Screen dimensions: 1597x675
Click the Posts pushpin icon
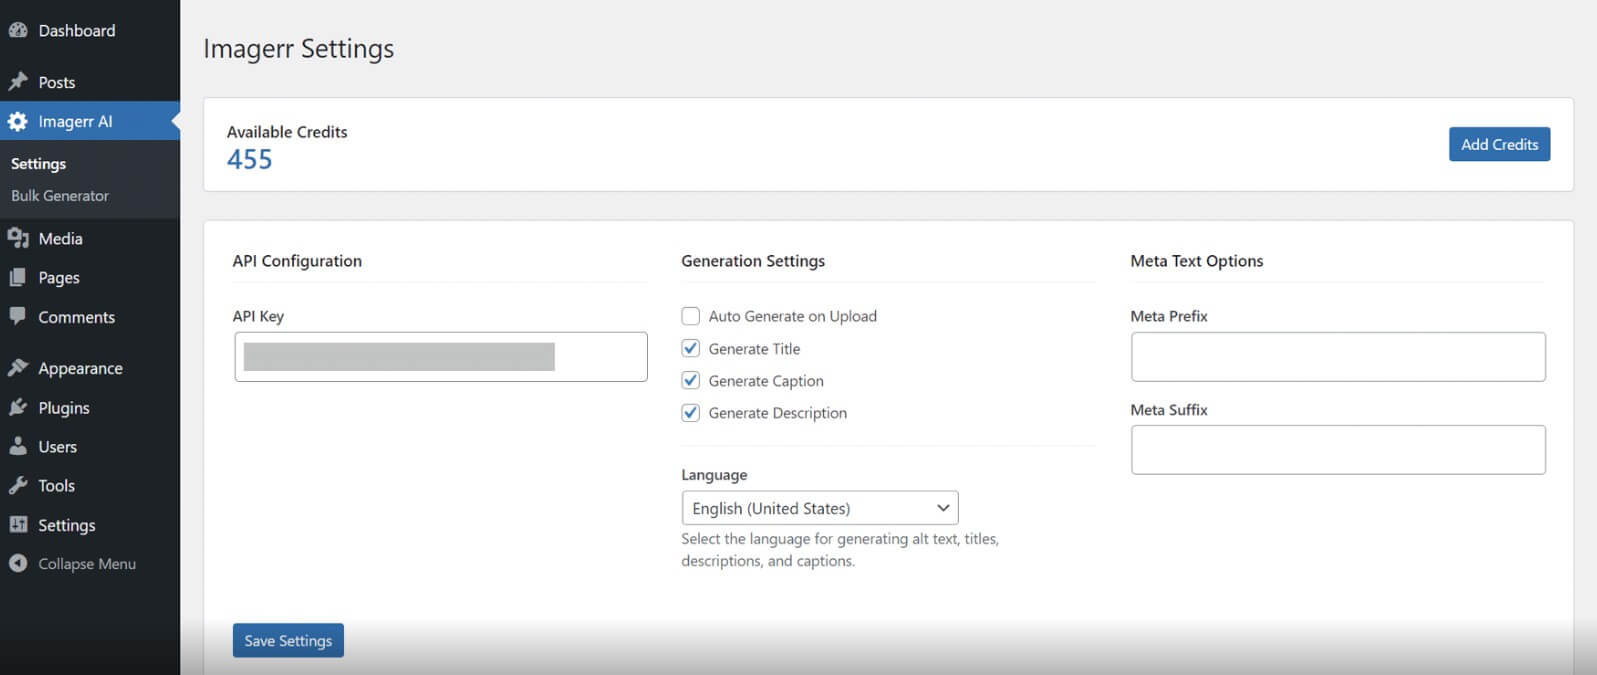(x=17, y=81)
